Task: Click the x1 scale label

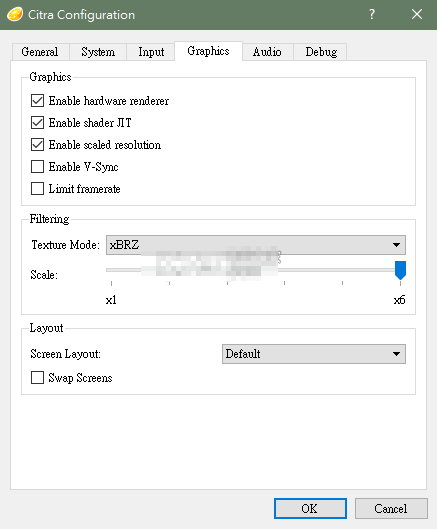Action: (x=111, y=300)
